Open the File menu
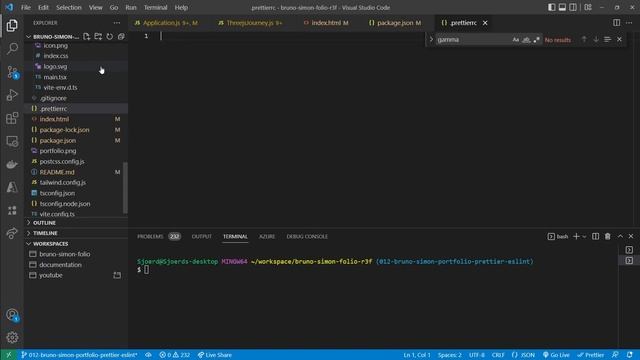Screen dimensions: 640x360 26,7
